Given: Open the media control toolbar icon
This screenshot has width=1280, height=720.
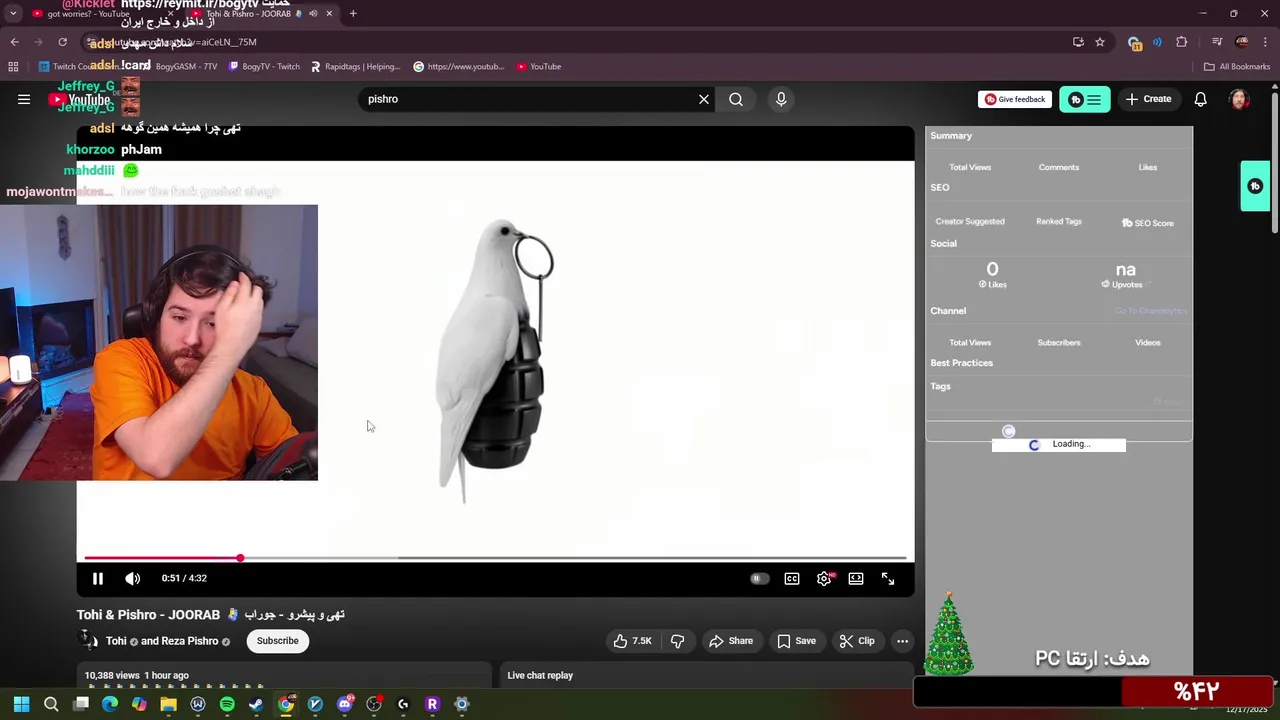Looking at the screenshot, I should coord(1217,42).
